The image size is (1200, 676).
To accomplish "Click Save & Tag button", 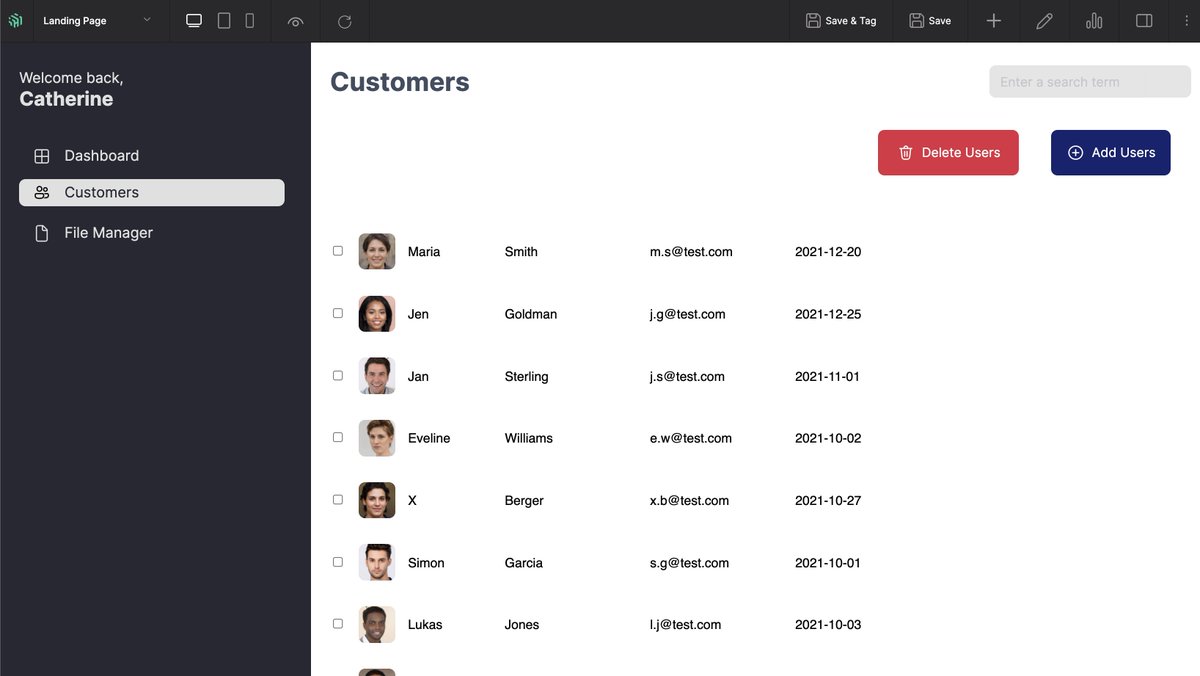I will click(841, 20).
